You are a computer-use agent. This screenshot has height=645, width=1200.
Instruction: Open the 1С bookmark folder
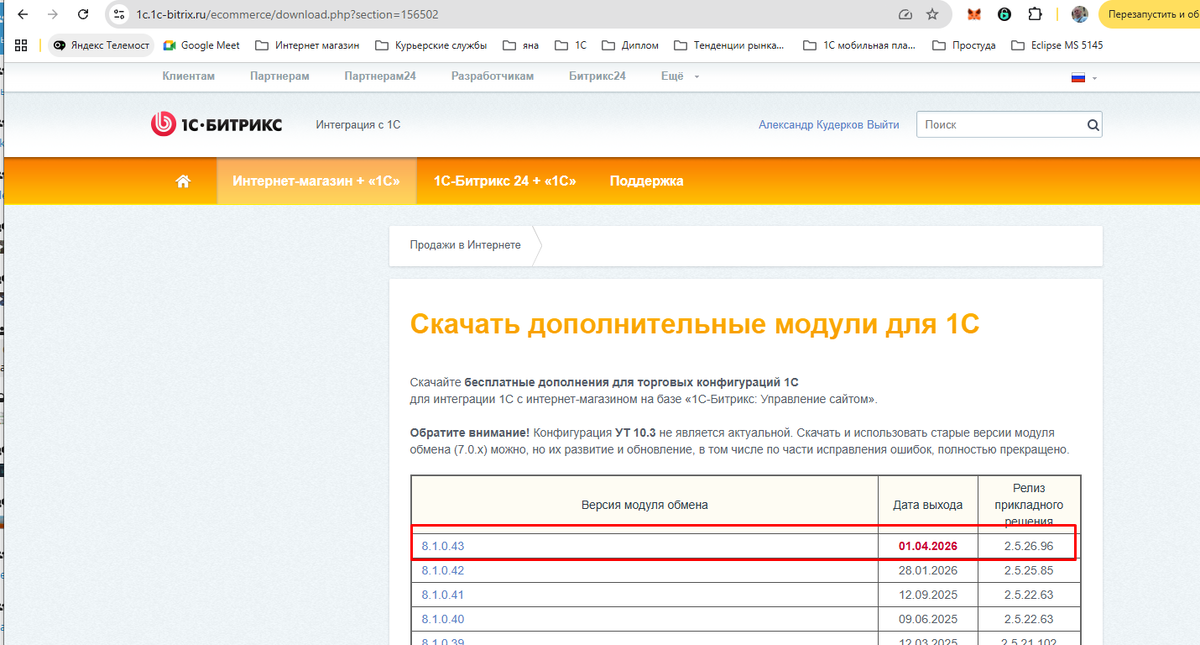570,45
